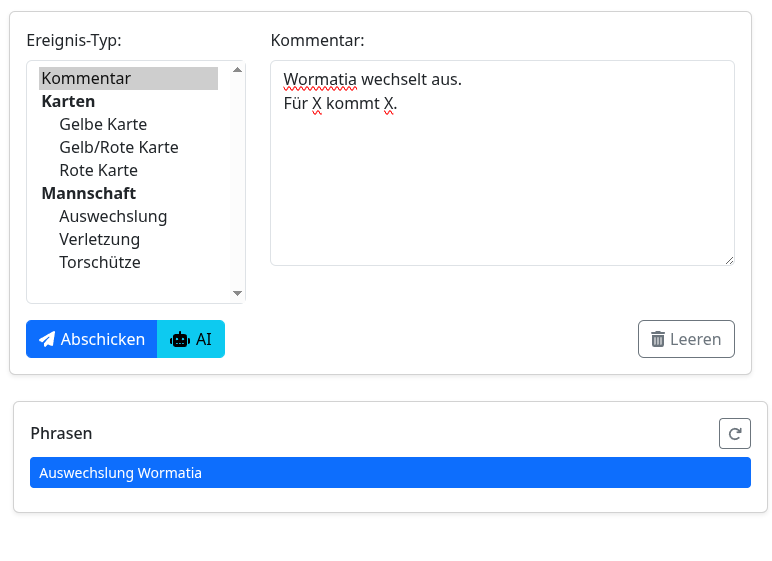Viewport: 772px width, 561px height.
Task: Choose Gelb/Rote Karte option
Action: tap(119, 147)
